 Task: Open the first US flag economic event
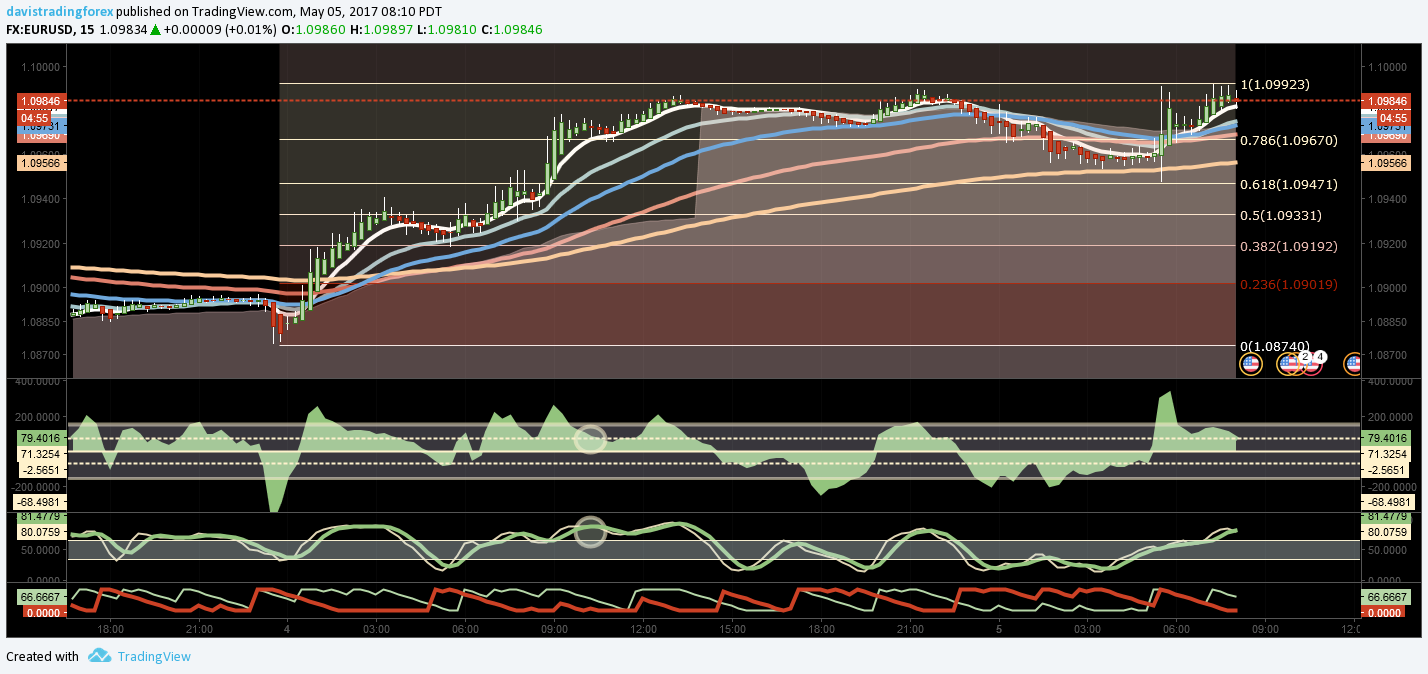pyautogui.click(x=1250, y=364)
